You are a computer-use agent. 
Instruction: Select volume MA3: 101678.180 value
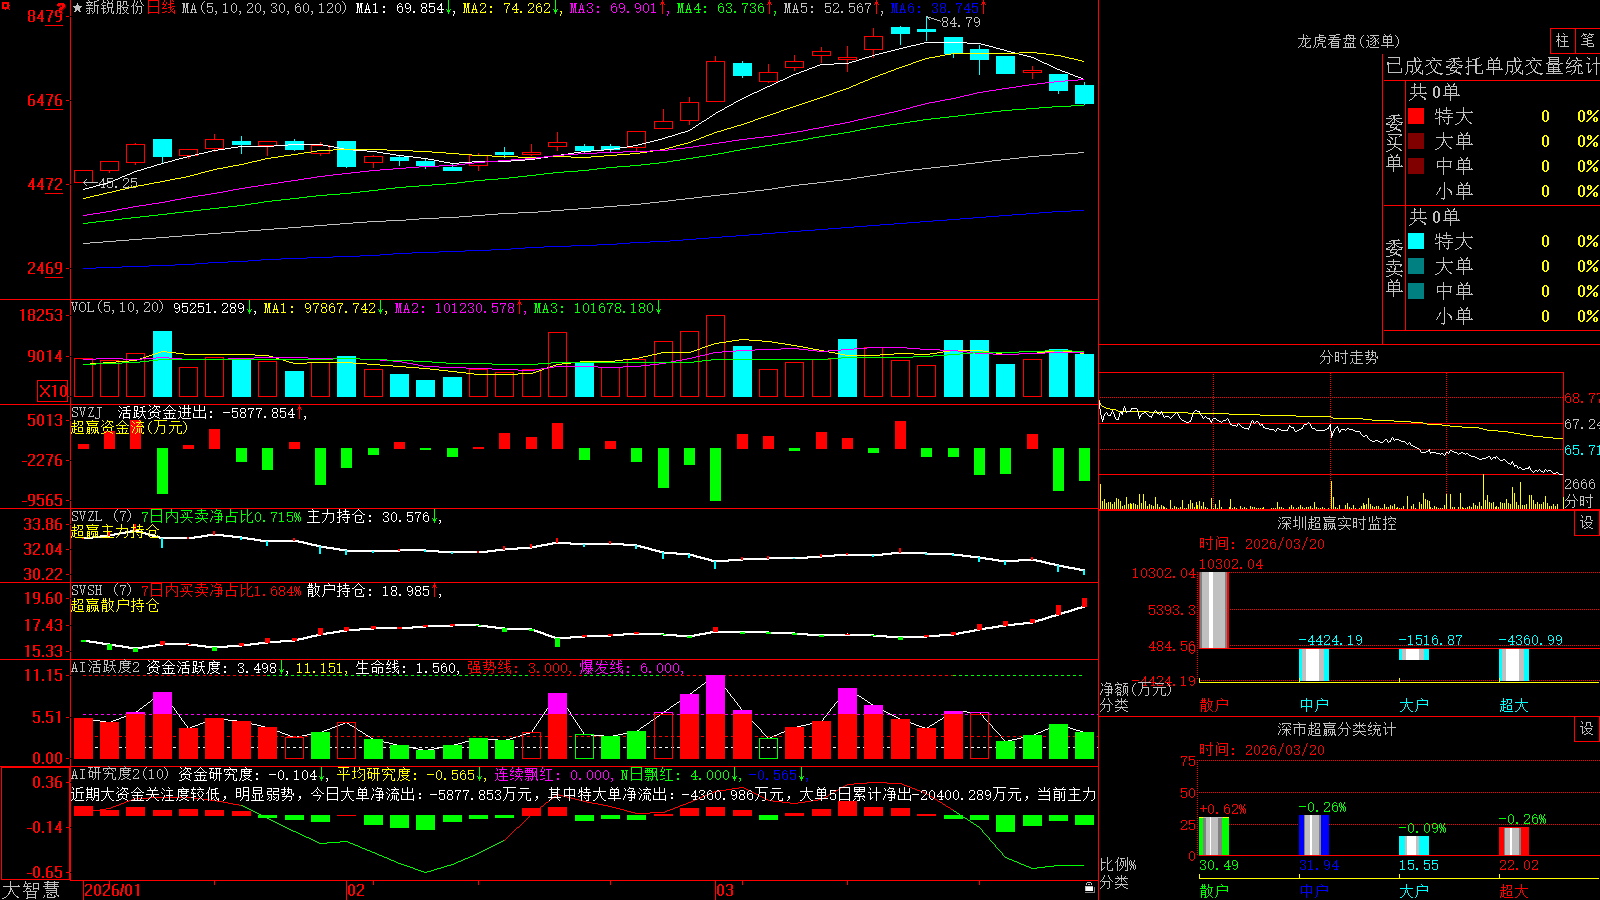(594, 308)
